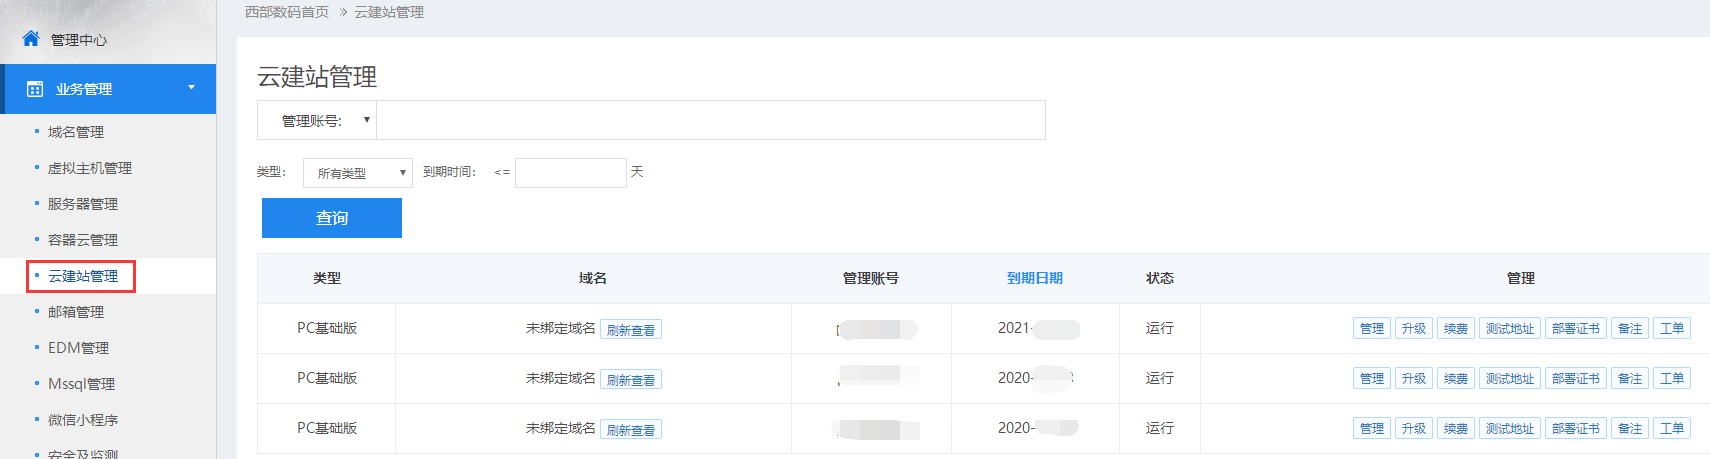
Task: Collapse the 业务管理 menu arrow
Action: coord(191,88)
